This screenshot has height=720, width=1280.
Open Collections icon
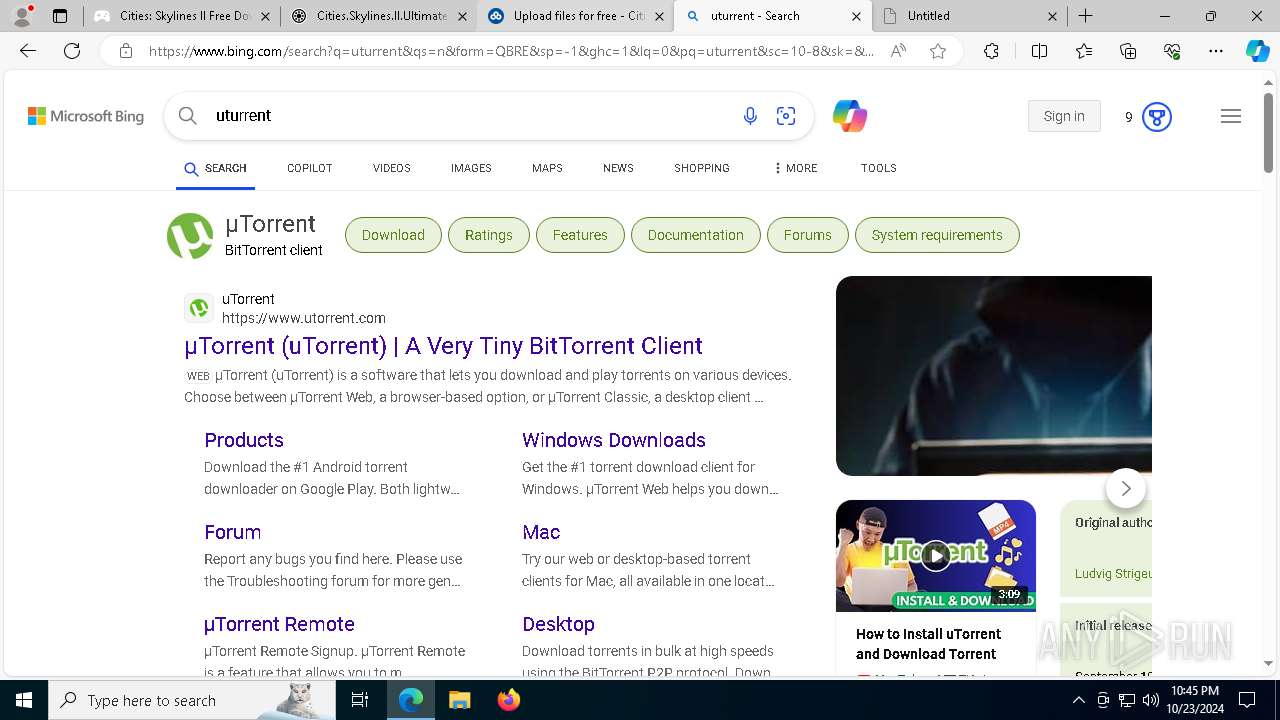tap(1128, 51)
